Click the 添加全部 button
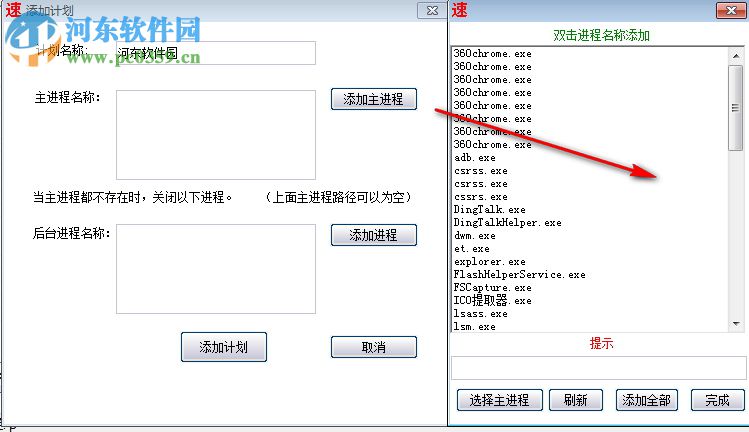The height and width of the screenshot is (432, 749). [646, 400]
